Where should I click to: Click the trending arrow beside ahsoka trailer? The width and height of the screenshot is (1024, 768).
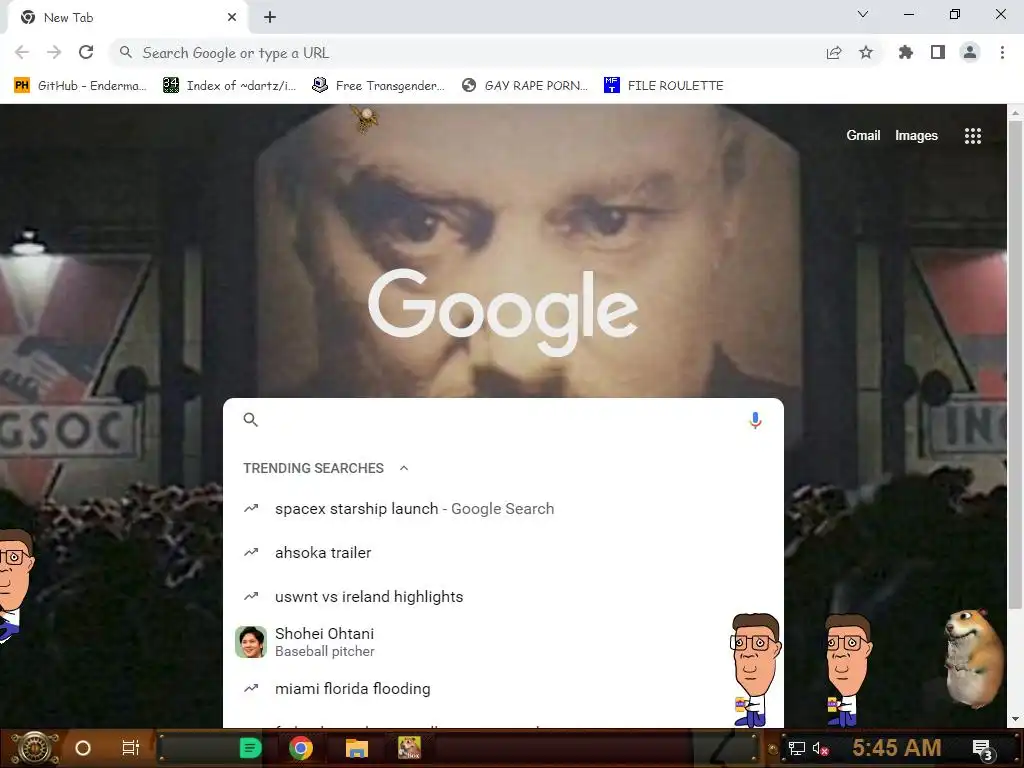[x=251, y=552]
